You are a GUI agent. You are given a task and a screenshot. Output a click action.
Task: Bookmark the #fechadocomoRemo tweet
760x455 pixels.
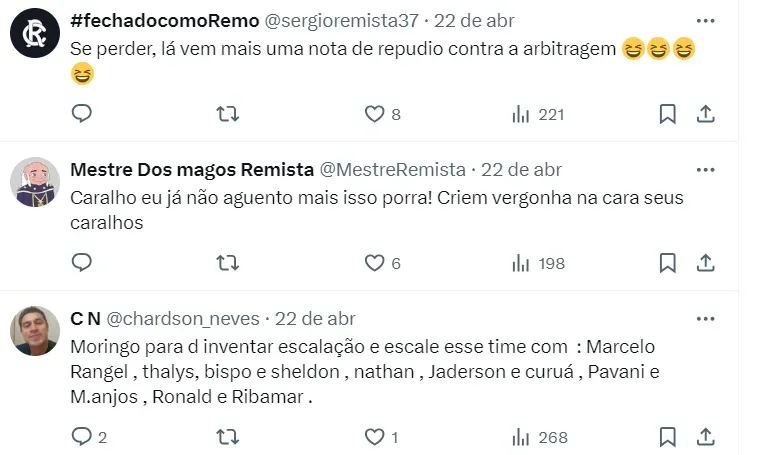(668, 114)
